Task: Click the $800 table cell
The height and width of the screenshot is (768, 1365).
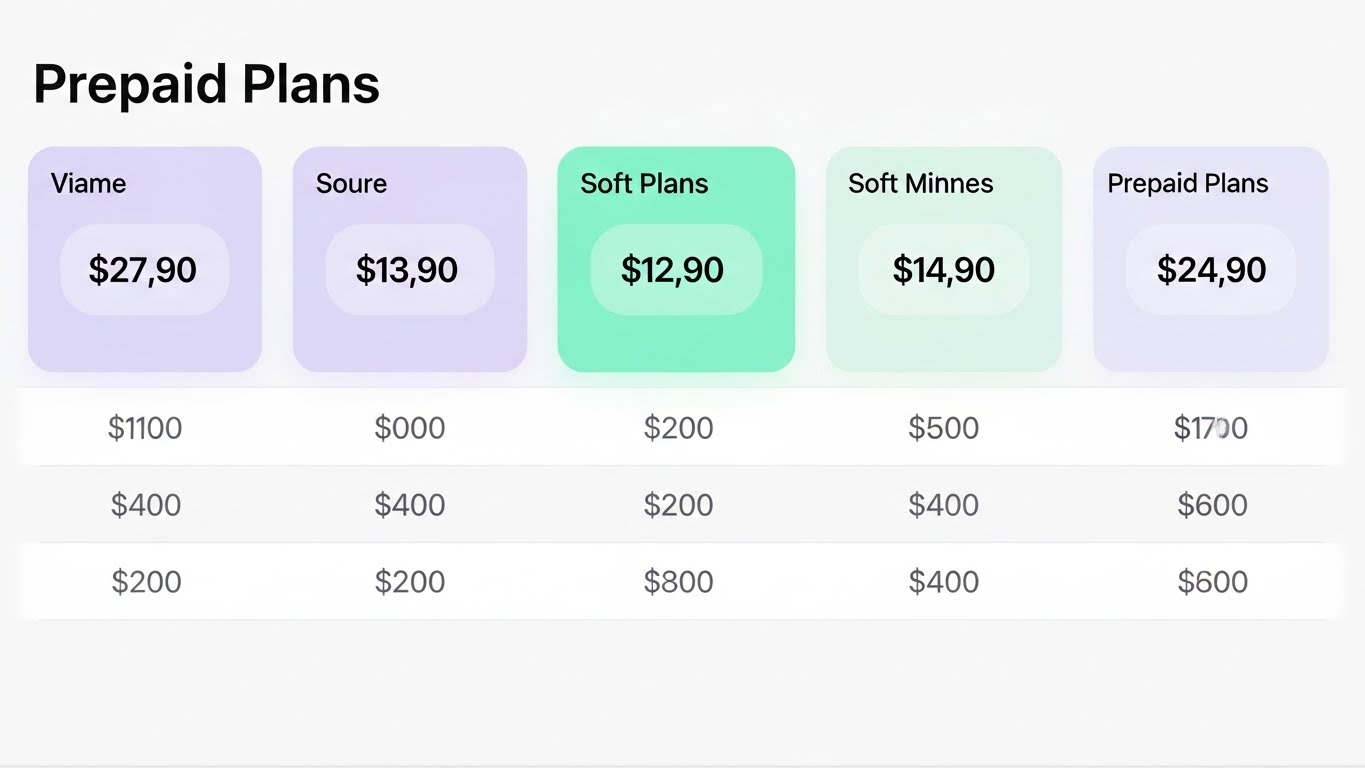Action: (x=678, y=582)
